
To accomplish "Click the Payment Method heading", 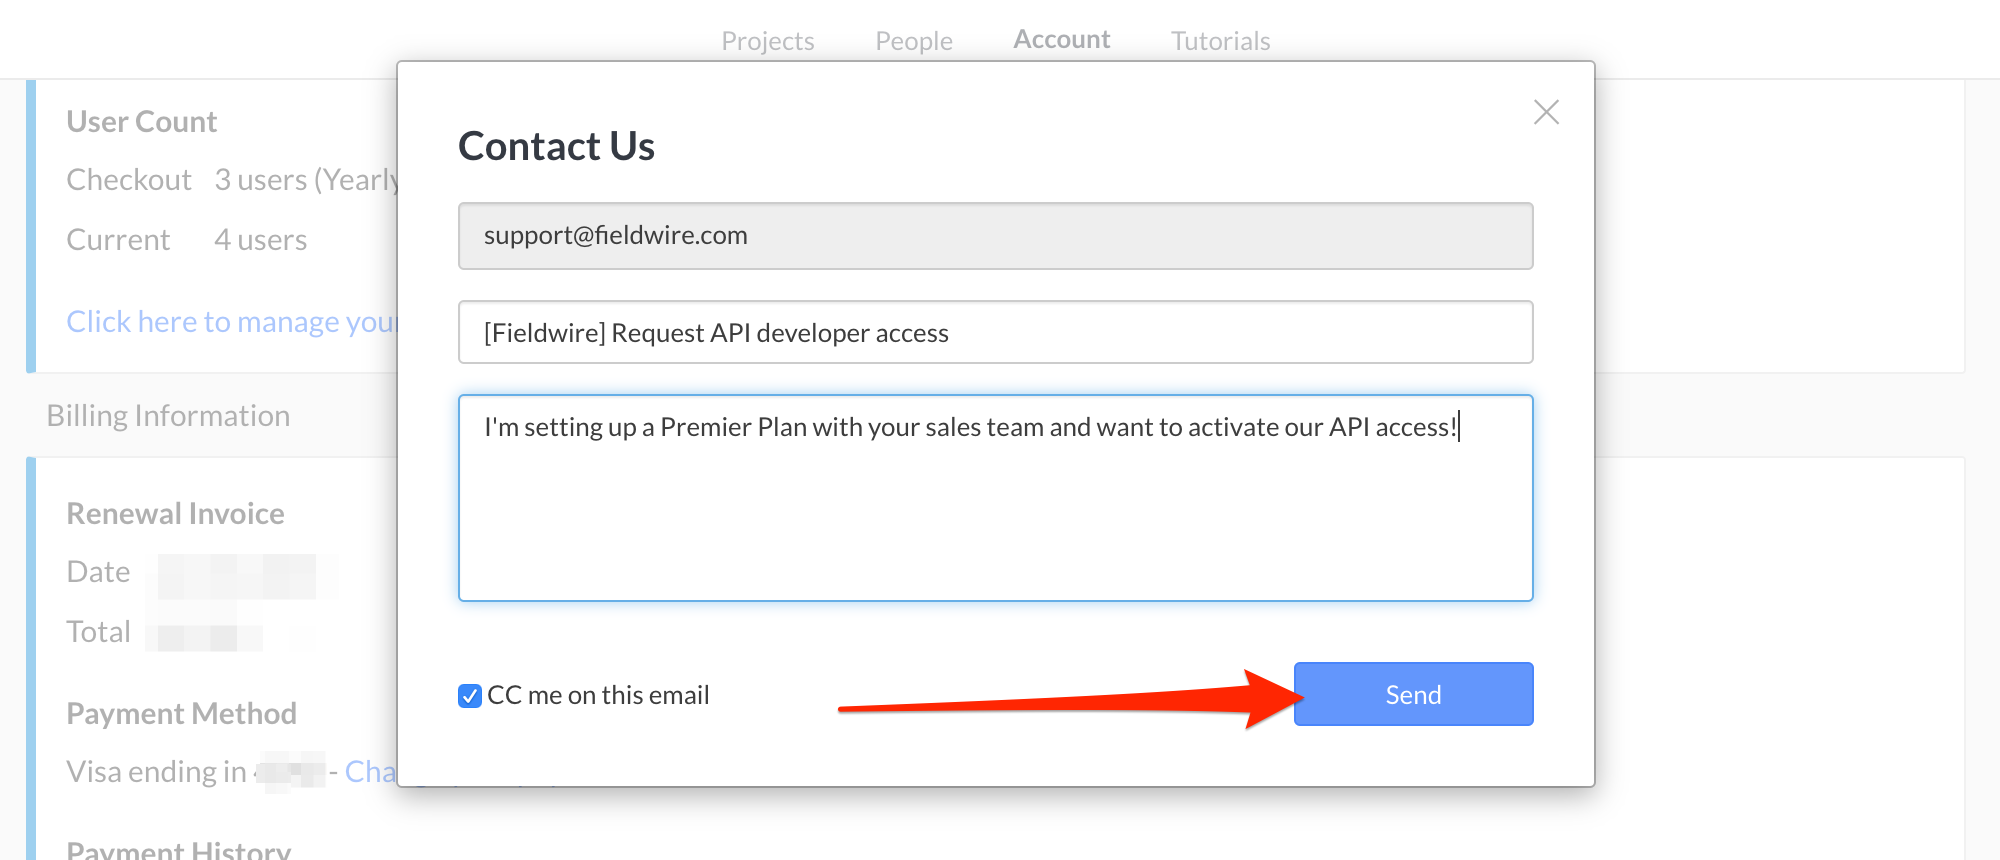I will (x=181, y=714).
